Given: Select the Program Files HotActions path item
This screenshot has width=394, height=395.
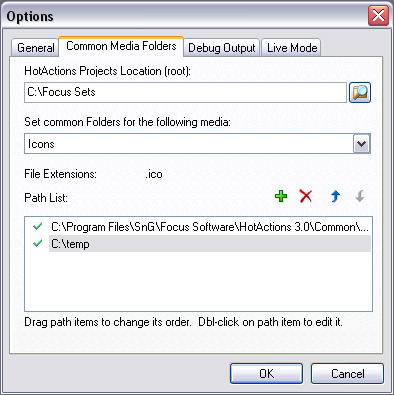Looking at the screenshot, I should pyautogui.click(x=210, y=227).
